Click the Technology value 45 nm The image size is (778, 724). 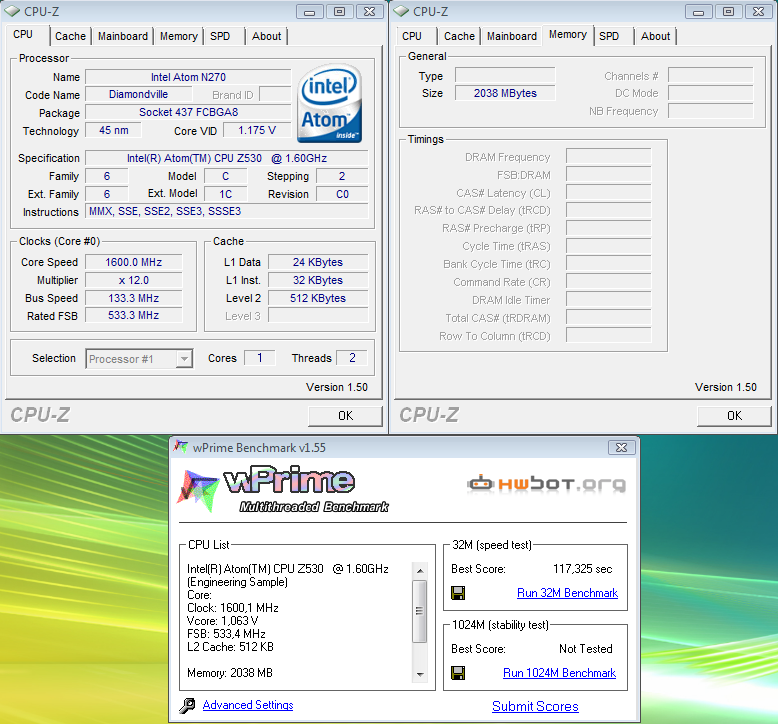coord(114,130)
